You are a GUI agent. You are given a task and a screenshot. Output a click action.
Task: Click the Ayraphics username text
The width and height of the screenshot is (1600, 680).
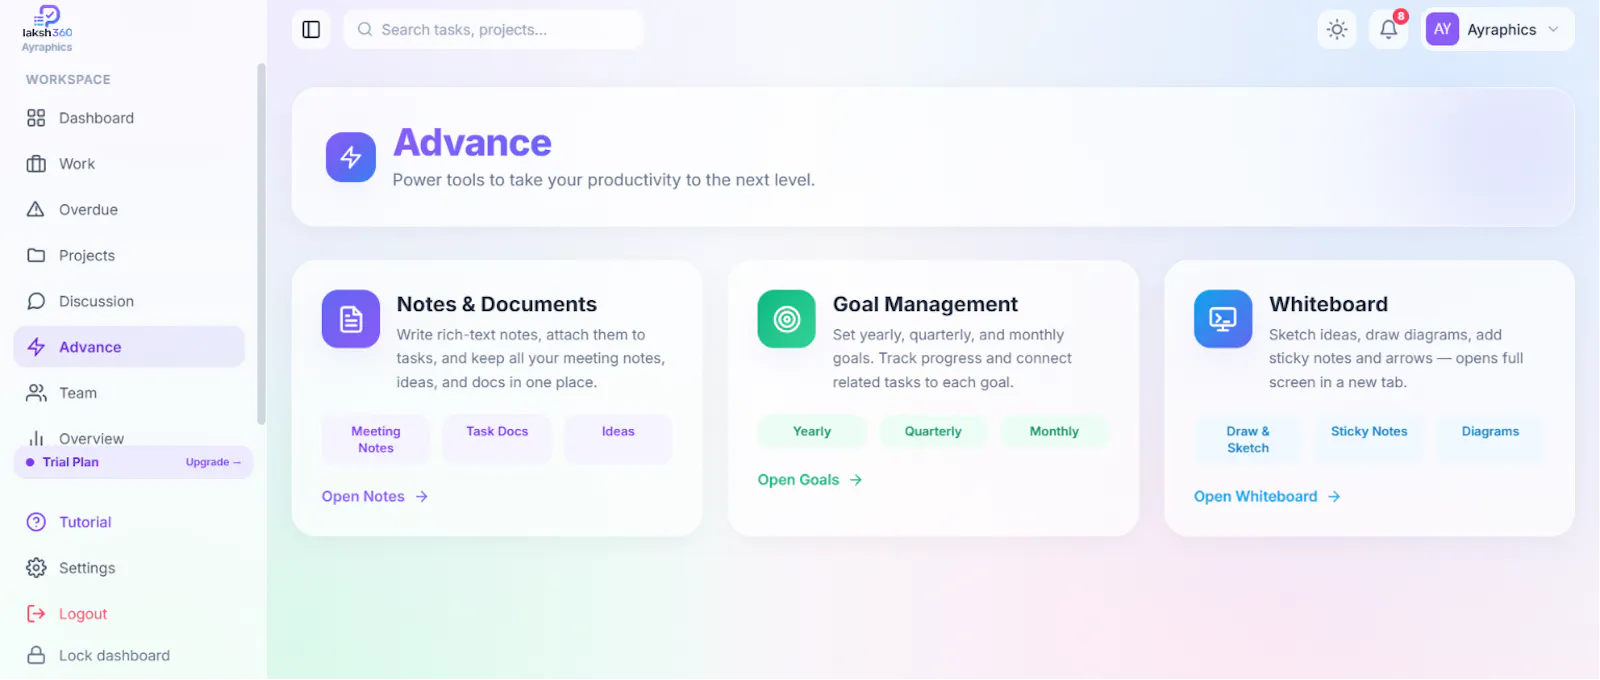1501,30
